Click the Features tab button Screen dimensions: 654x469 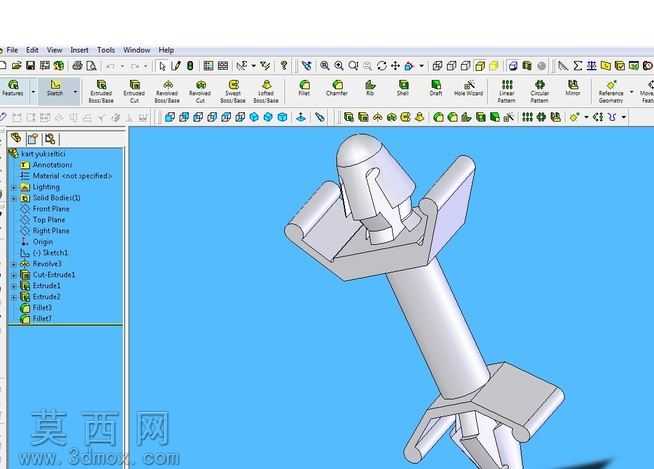13,88
